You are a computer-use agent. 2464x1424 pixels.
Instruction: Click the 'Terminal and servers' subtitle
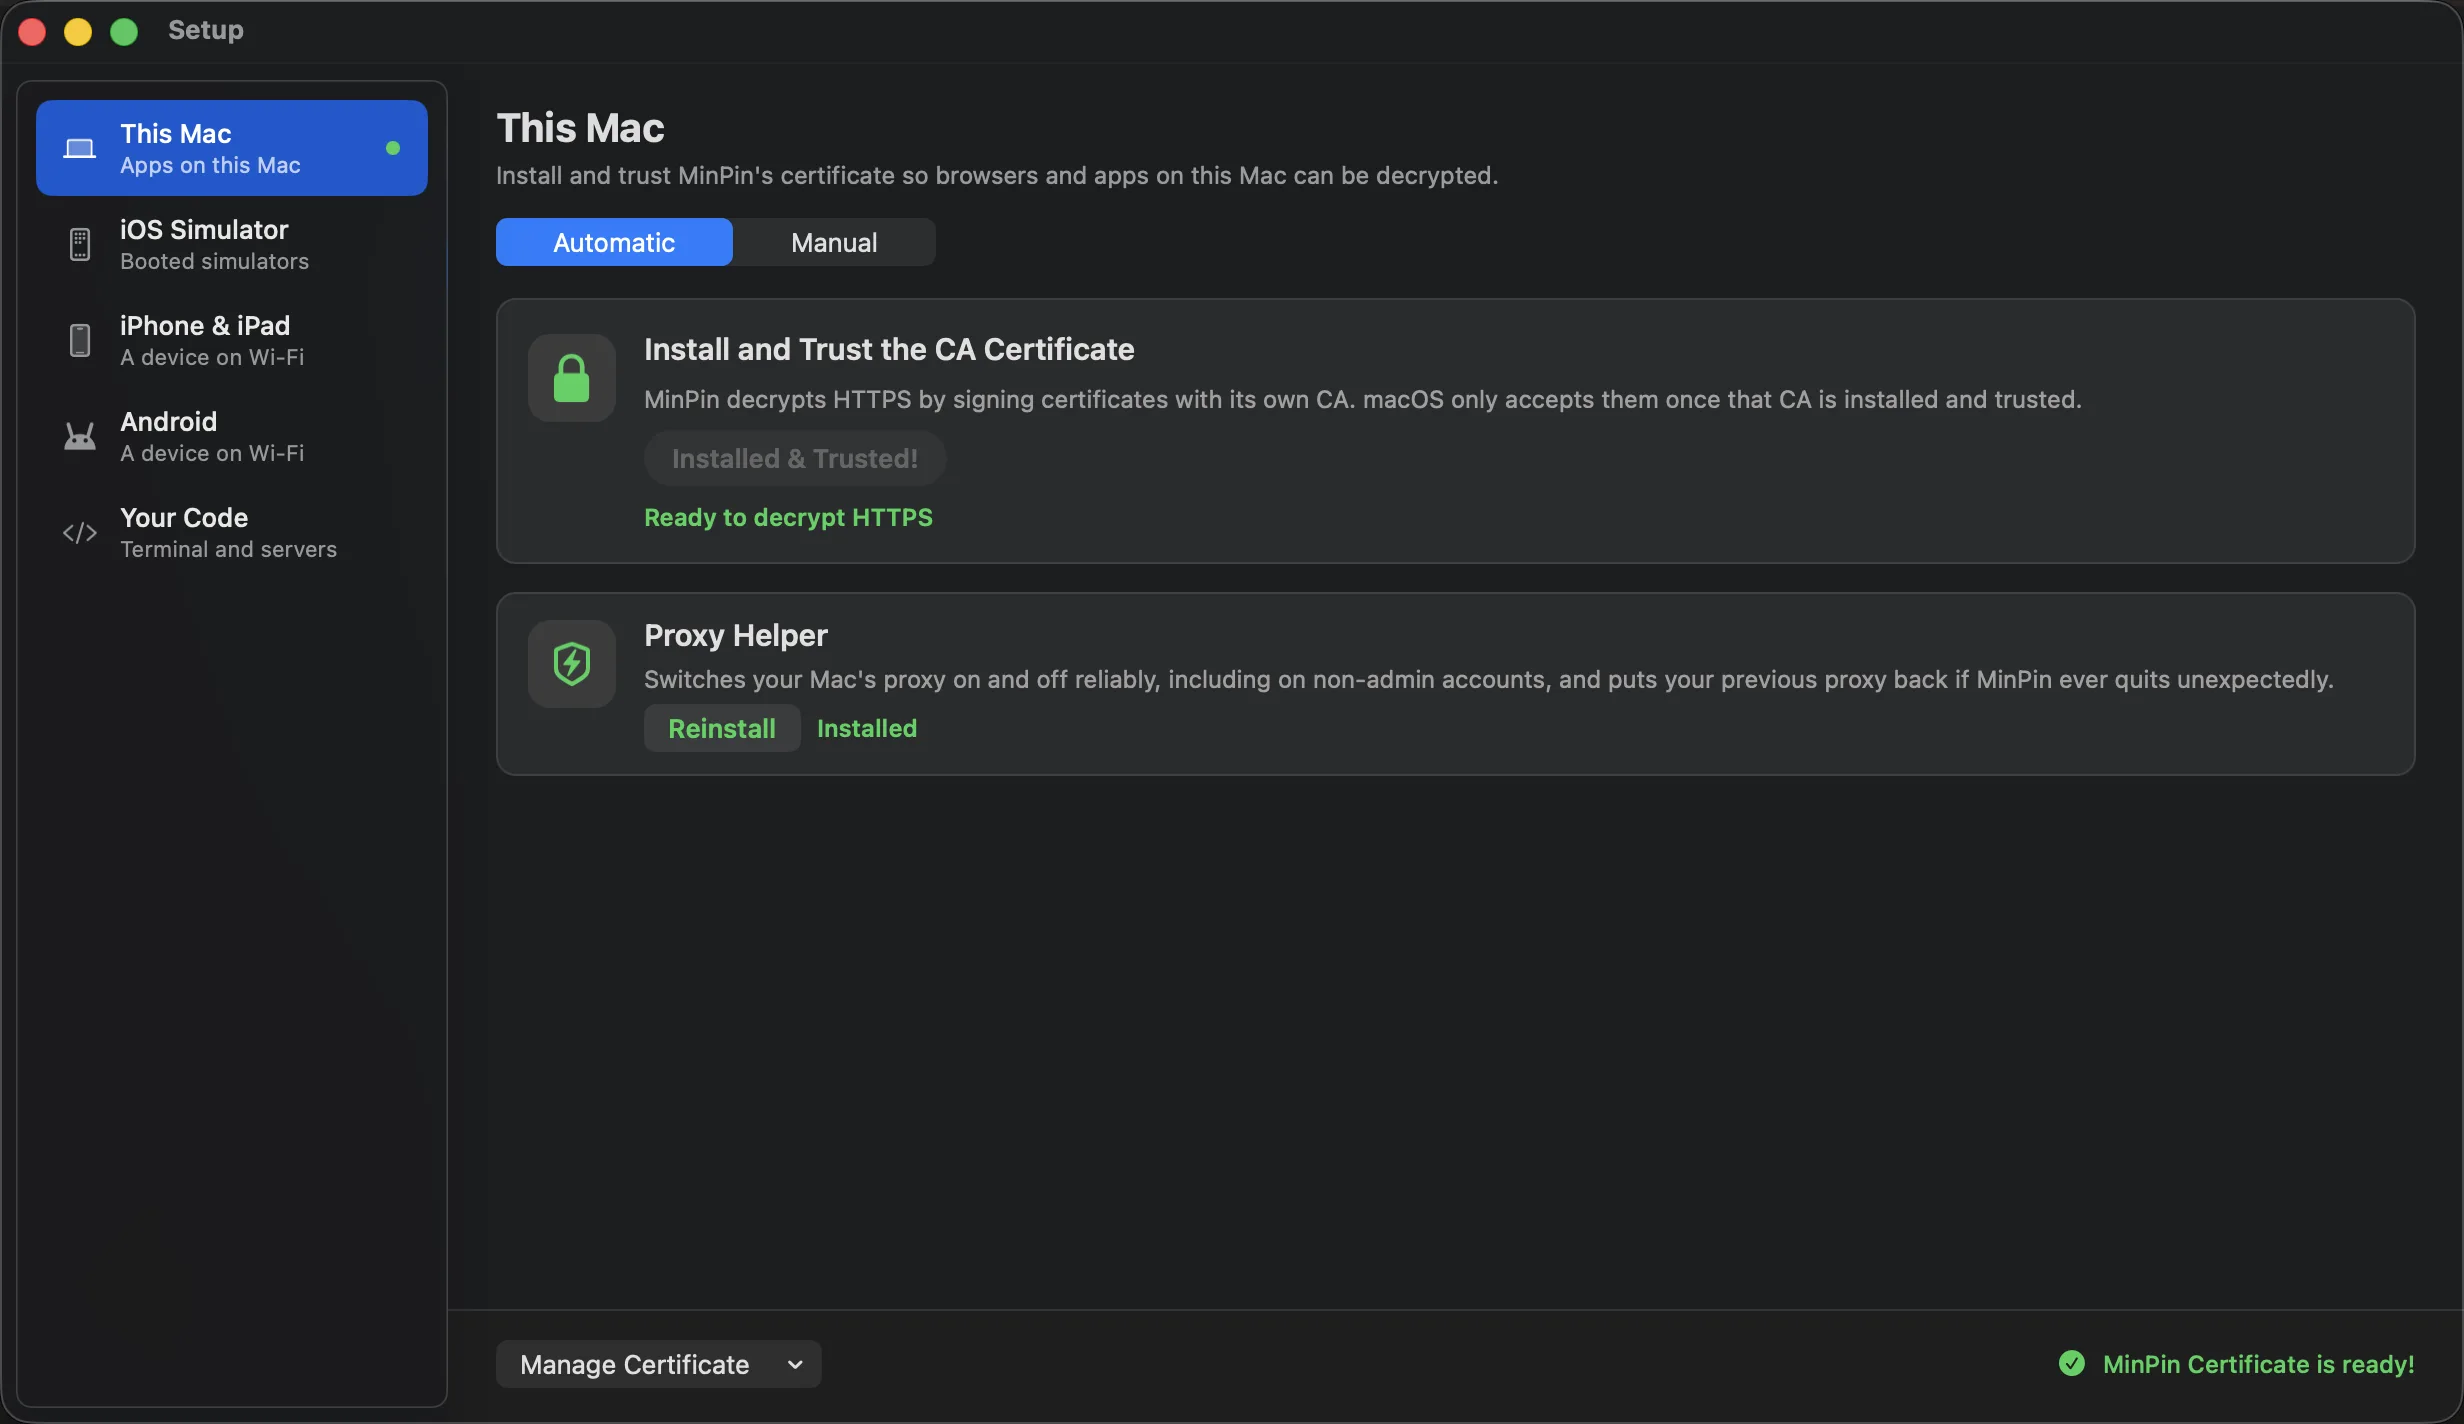228,549
